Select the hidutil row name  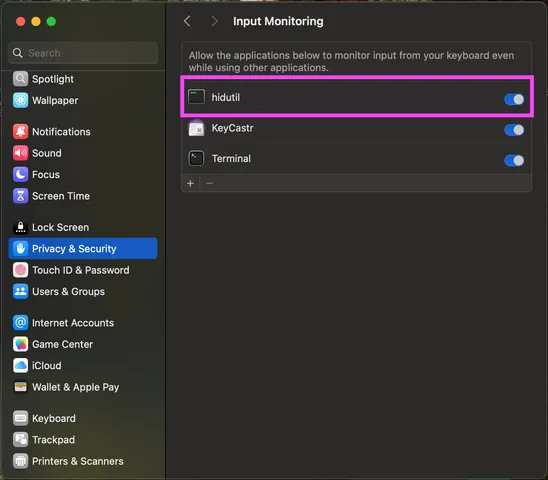pyautogui.click(x=226, y=97)
